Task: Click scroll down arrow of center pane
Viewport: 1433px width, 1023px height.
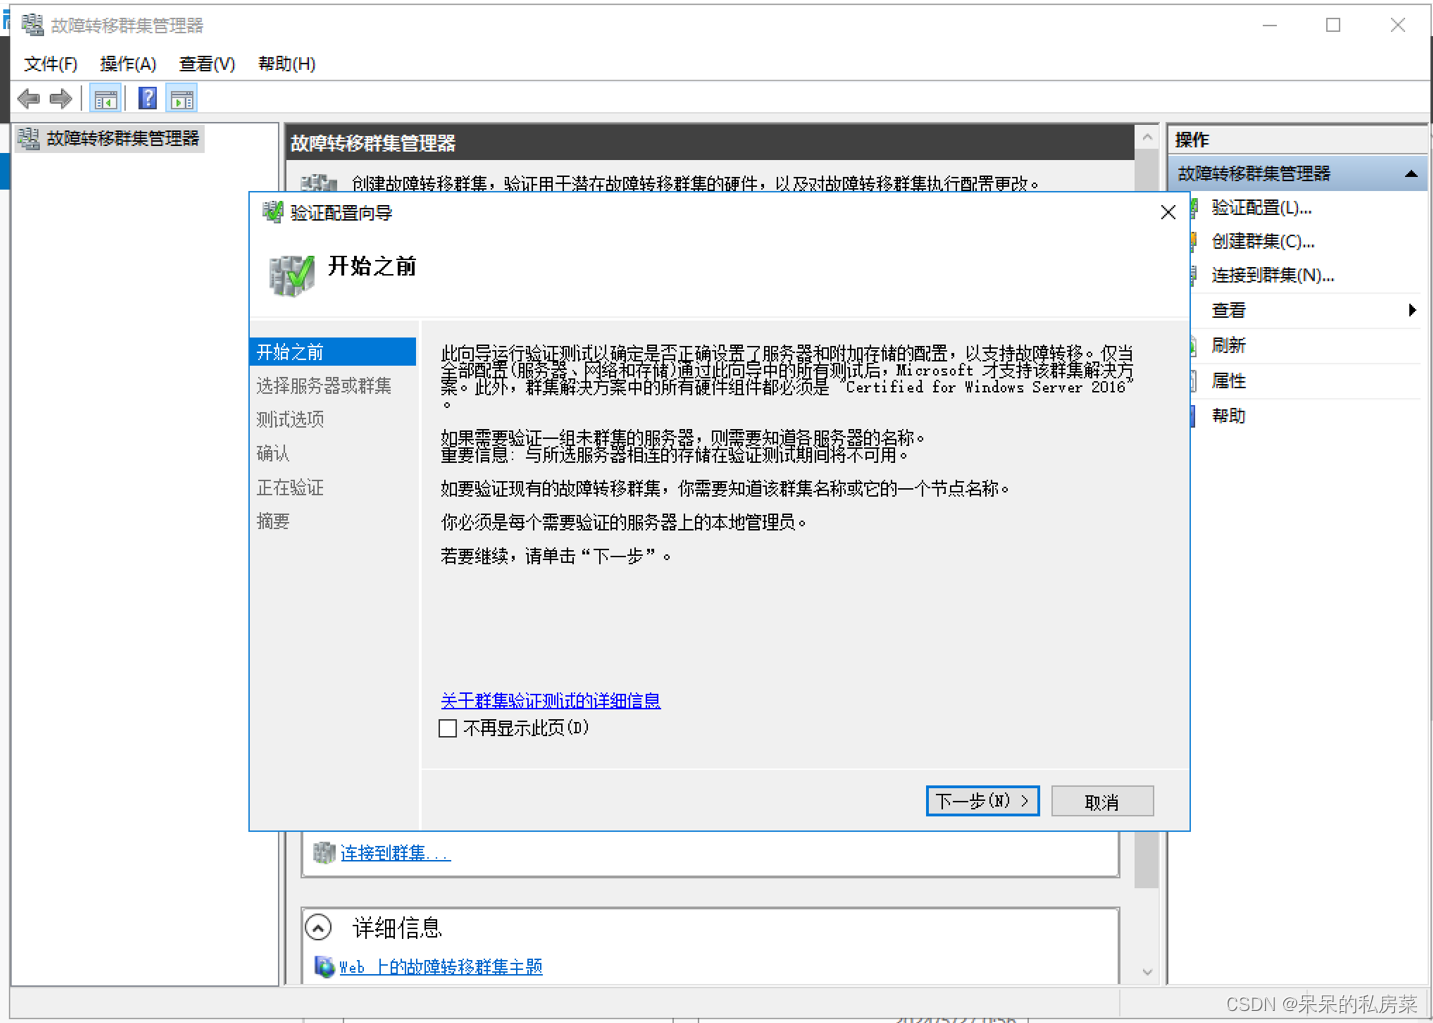Action: pos(1147,972)
